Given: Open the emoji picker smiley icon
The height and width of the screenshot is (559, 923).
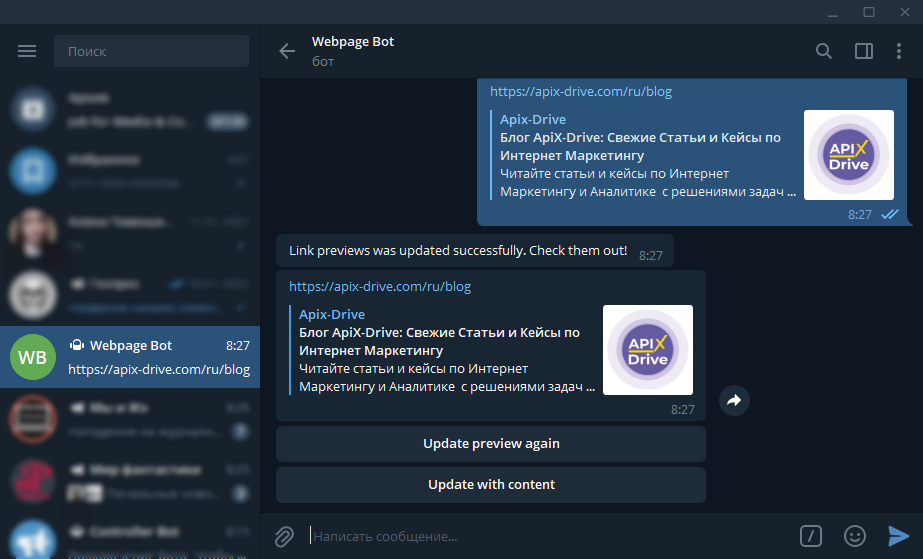Looking at the screenshot, I should coord(855,536).
